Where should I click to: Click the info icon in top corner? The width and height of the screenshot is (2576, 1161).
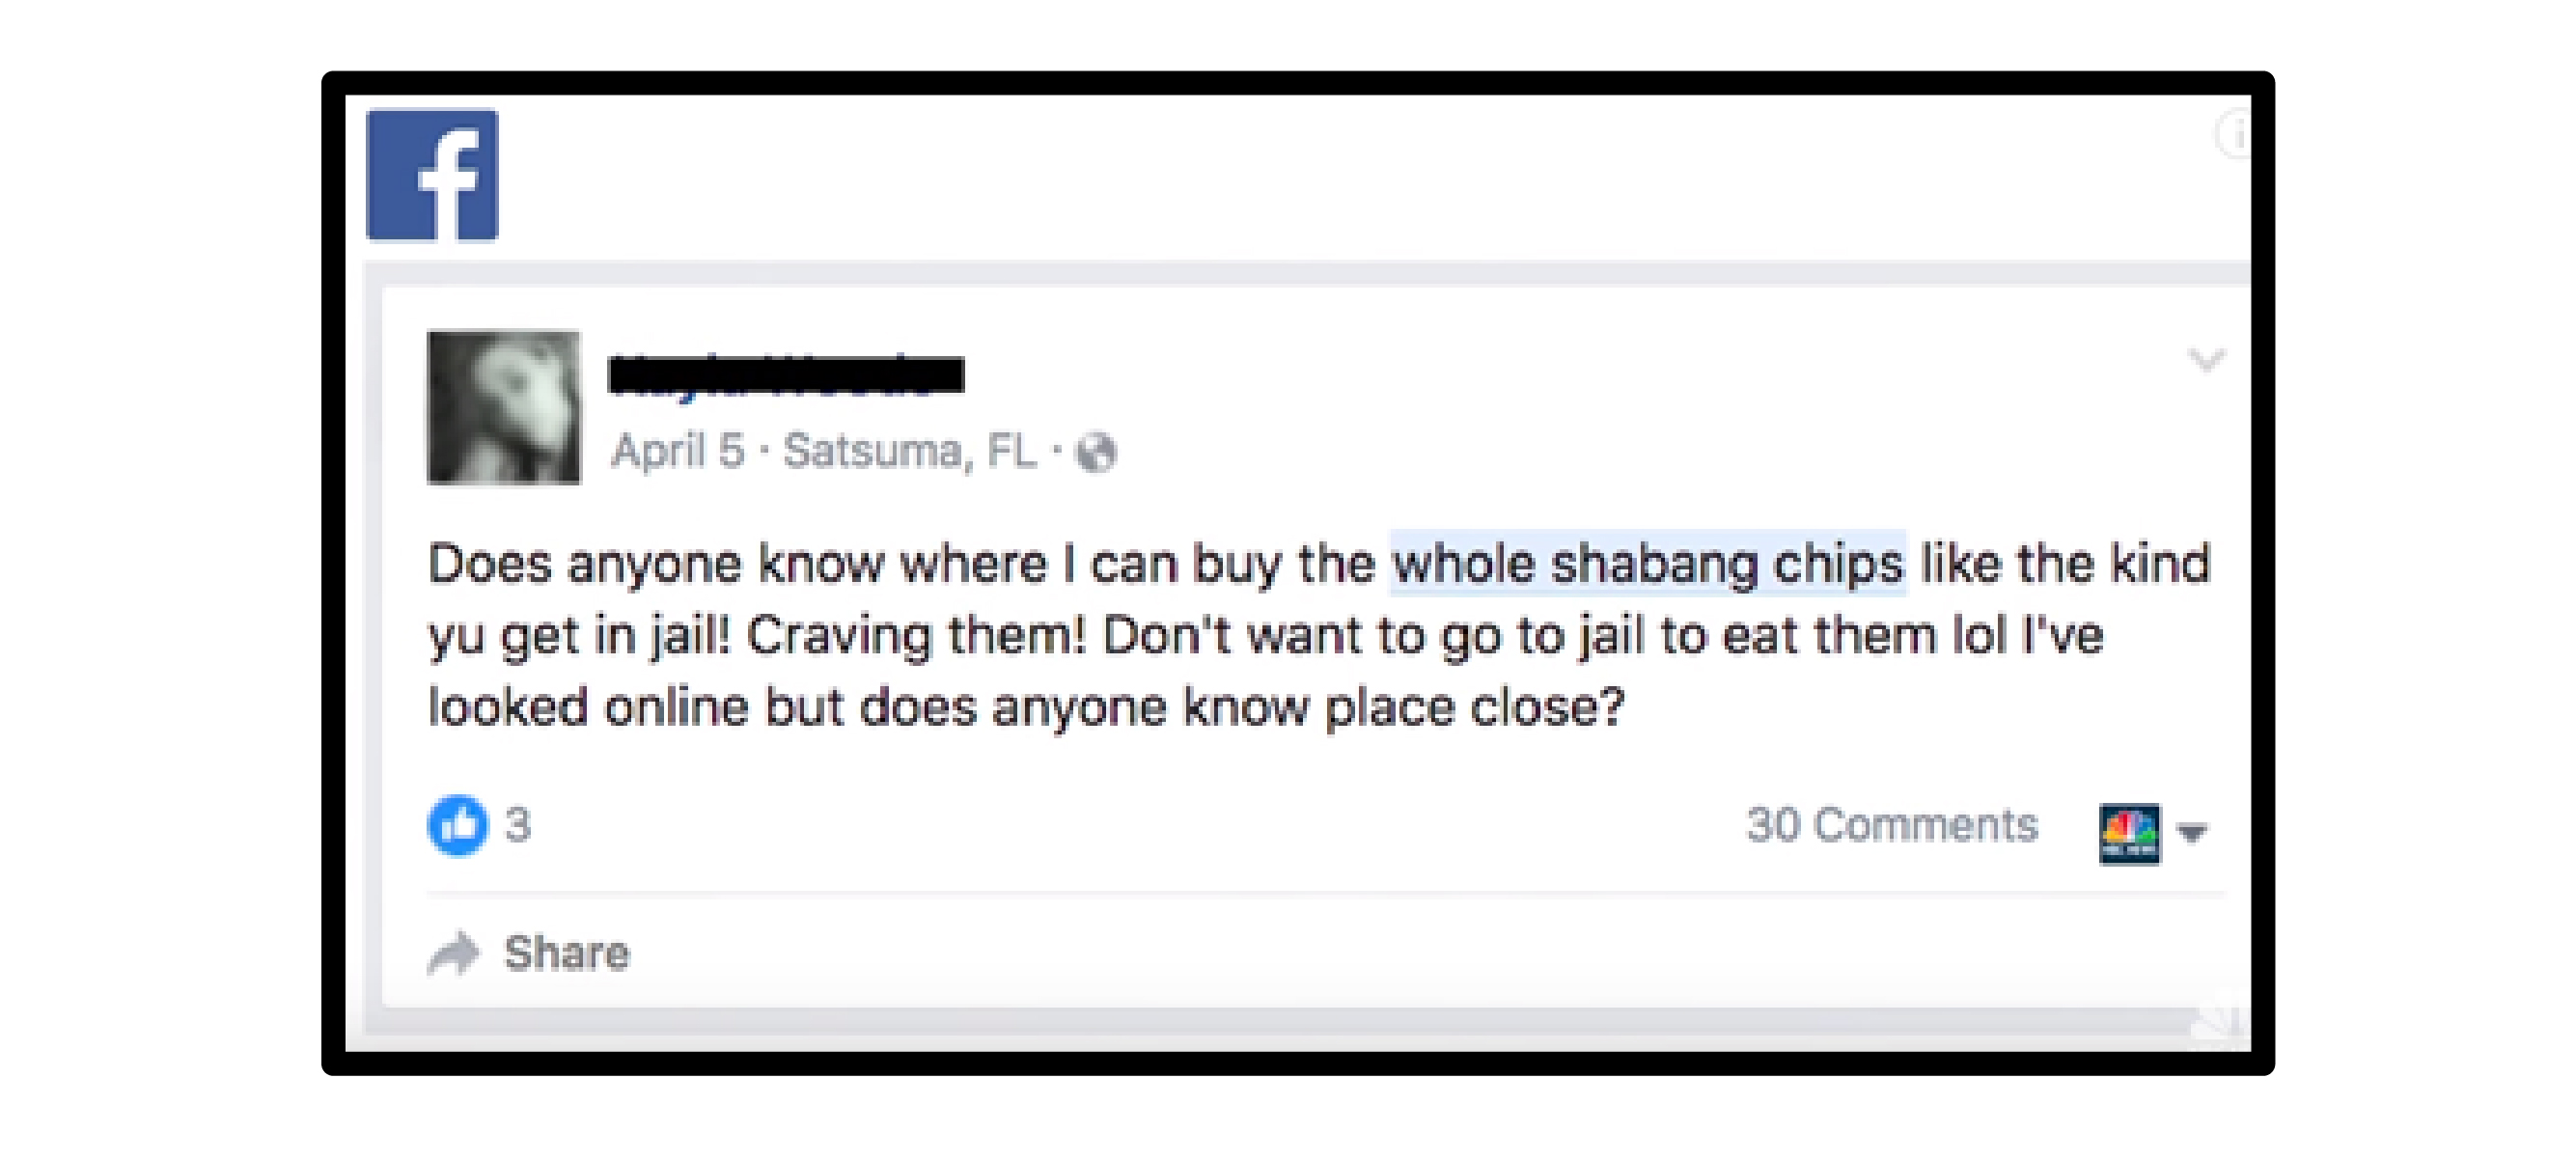pos(2233,134)
